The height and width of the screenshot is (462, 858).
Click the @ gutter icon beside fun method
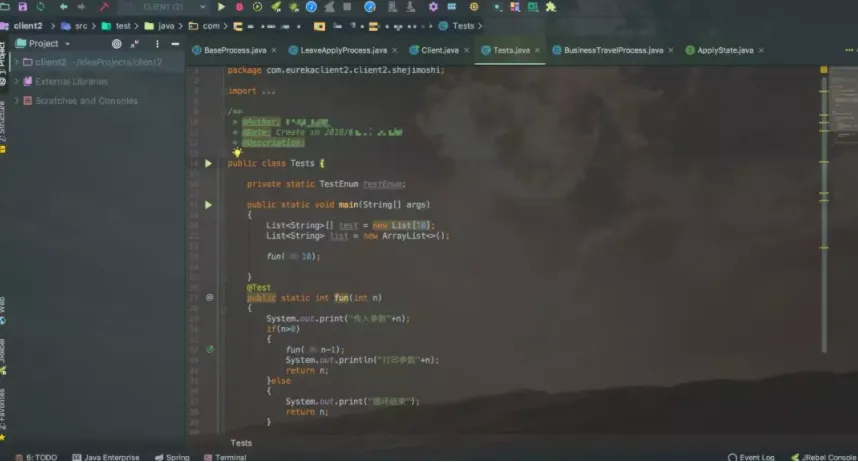[x=210, y=297]
